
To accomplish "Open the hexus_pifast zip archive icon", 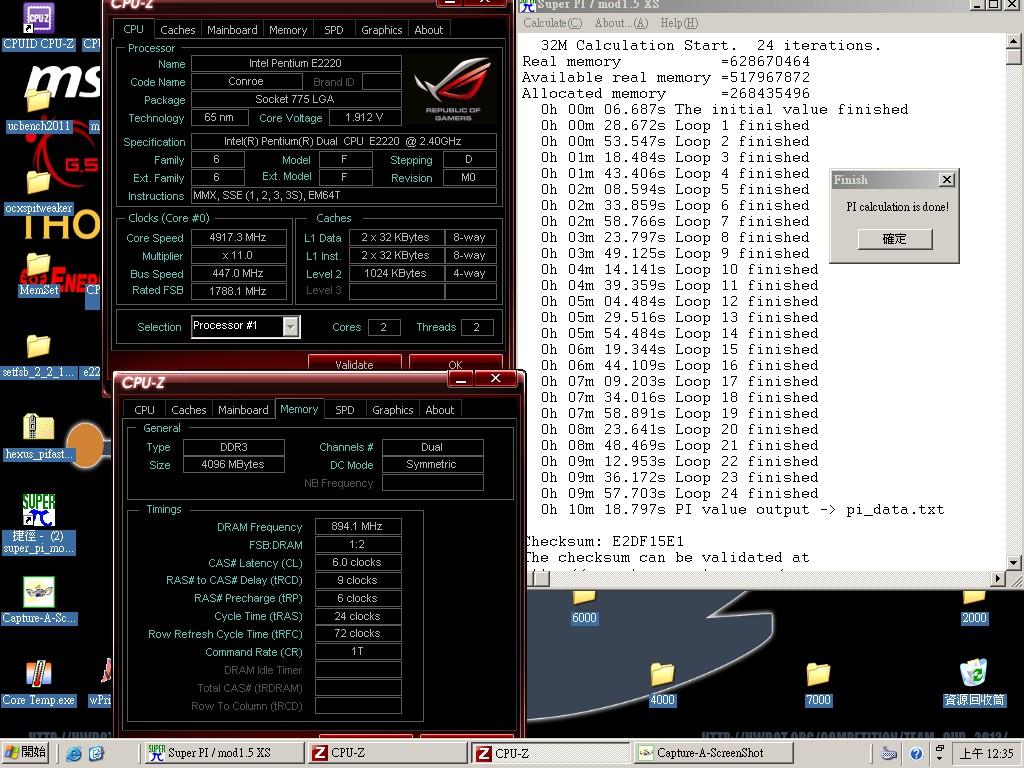I will coord(38,428).
